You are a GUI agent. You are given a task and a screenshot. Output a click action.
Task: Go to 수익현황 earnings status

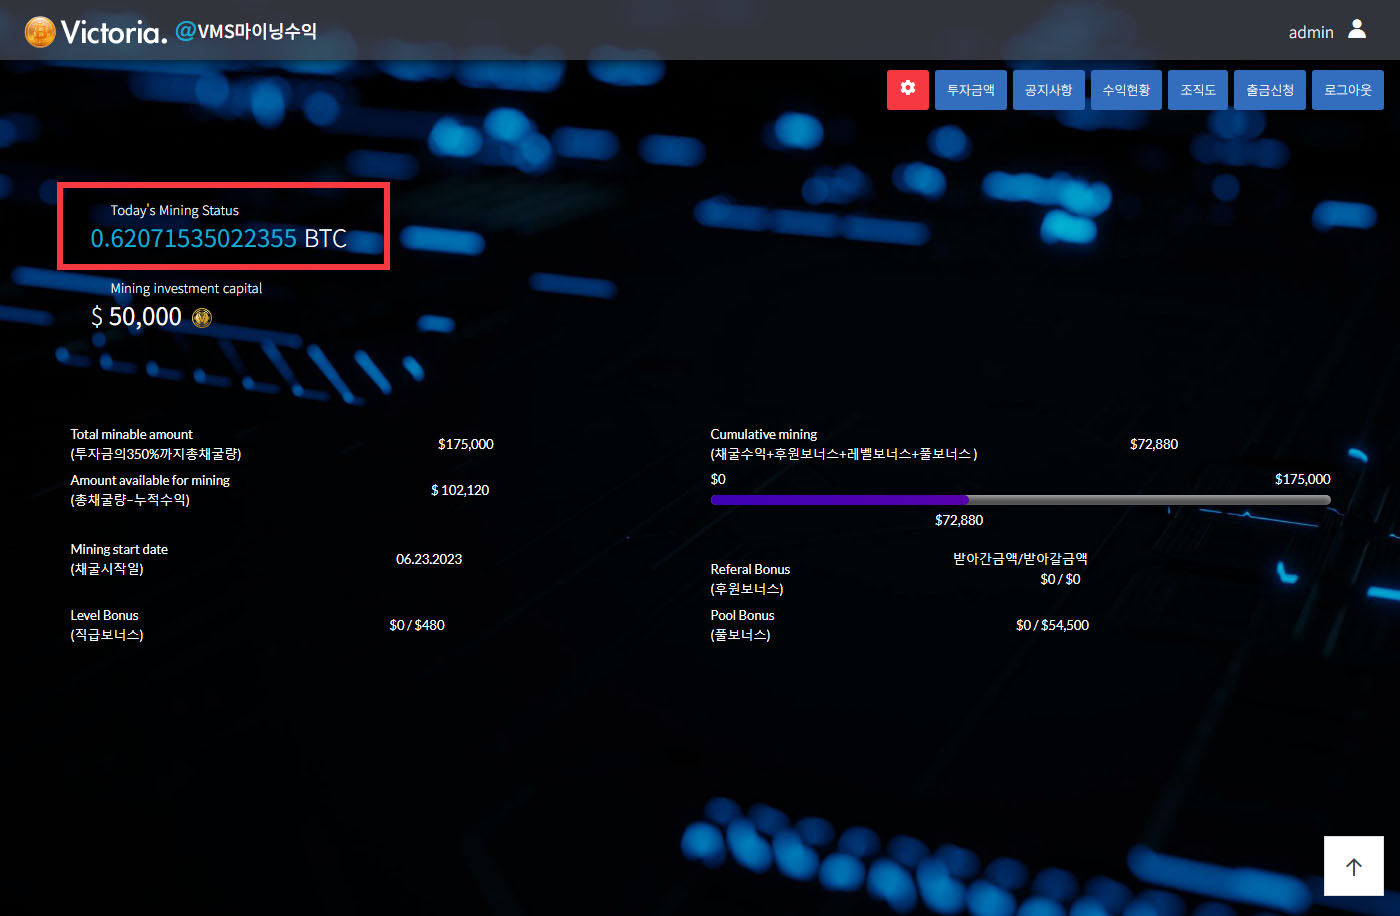[1126, 90]
